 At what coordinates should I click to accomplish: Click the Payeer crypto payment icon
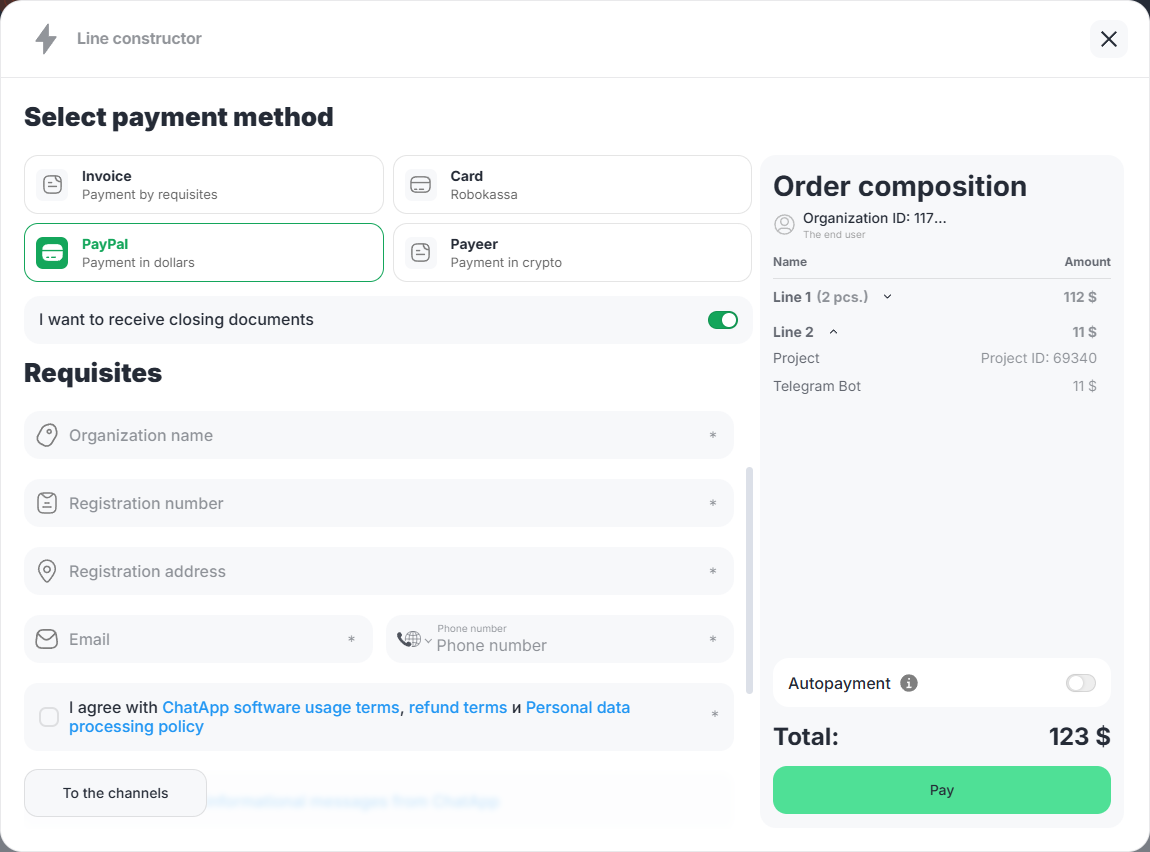click(421, 253)
